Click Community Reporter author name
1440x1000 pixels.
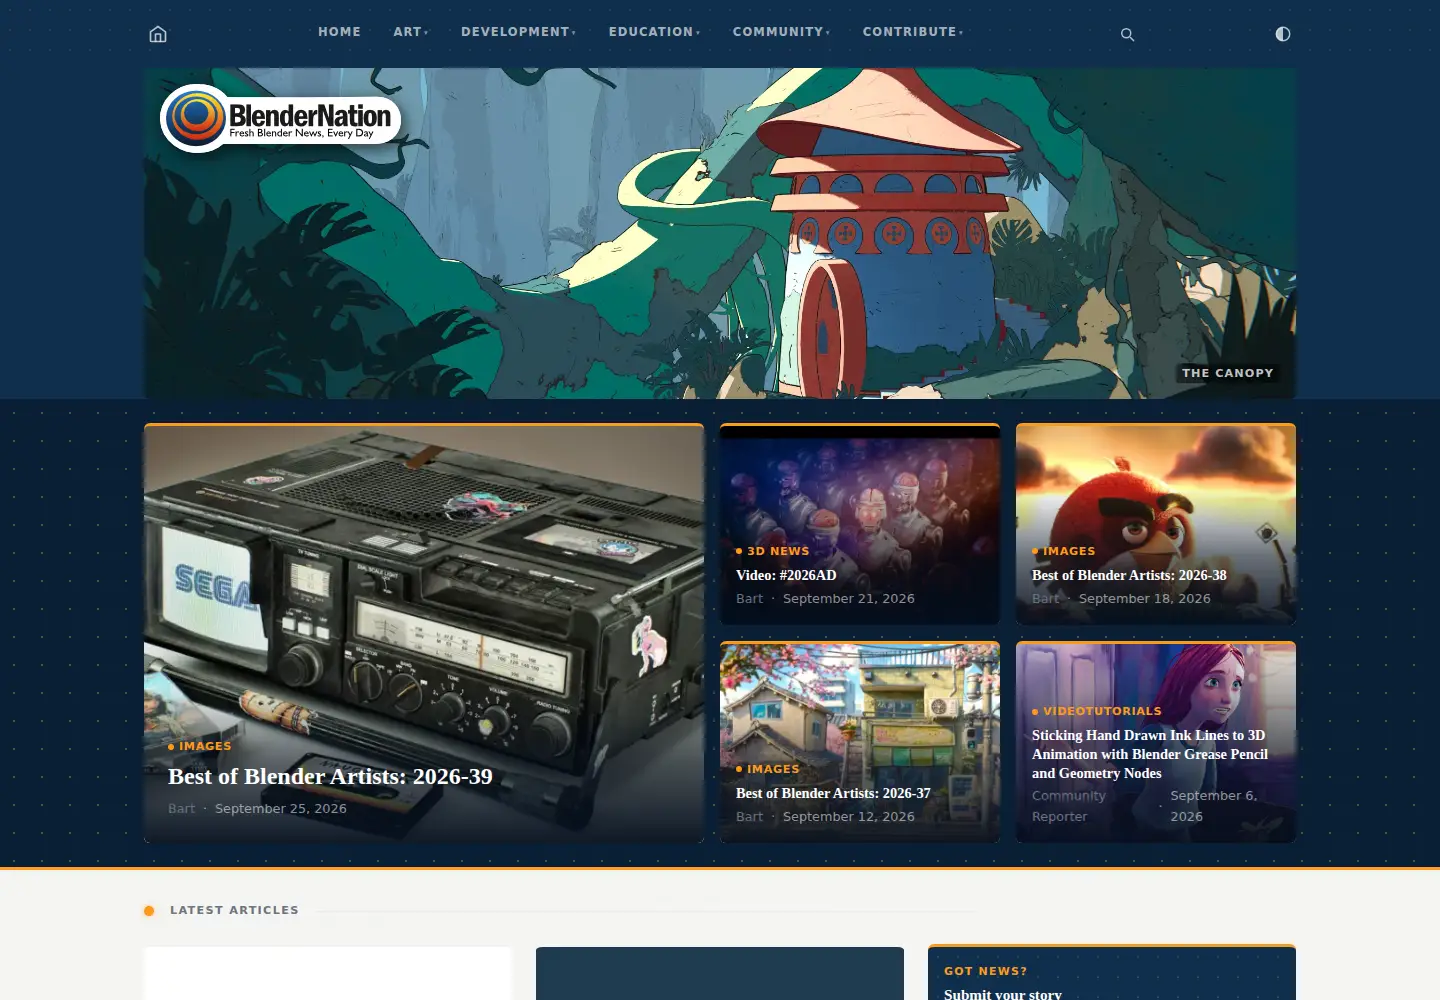point(1069,806)
